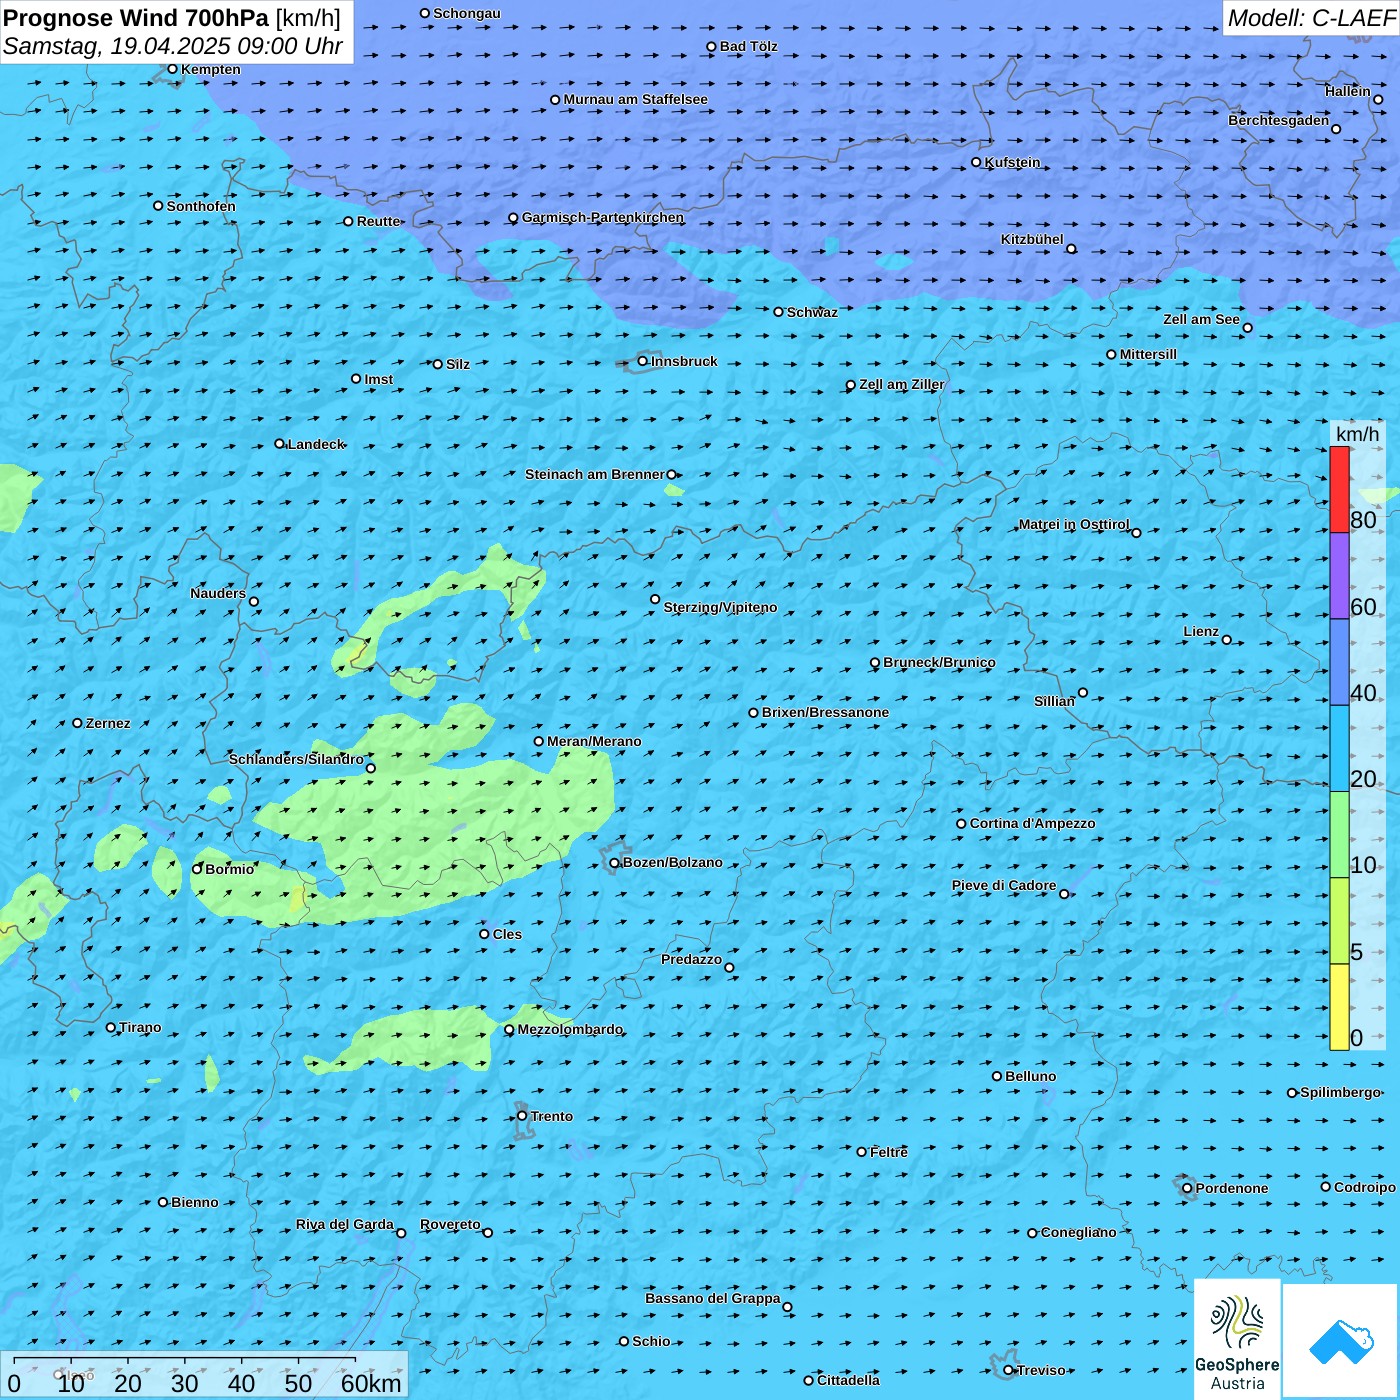Select the Innsbruck city marker circle
This screenshot has width=1400, height=1400.
click(x=643, y=361)
